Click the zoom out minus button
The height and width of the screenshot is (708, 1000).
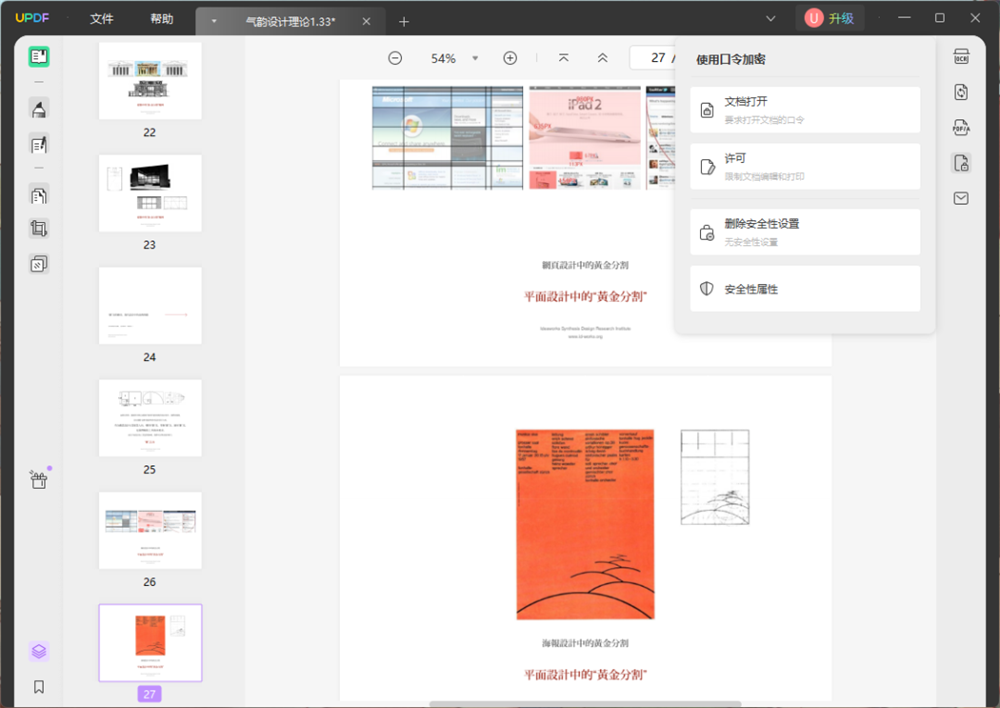[395, 58]
